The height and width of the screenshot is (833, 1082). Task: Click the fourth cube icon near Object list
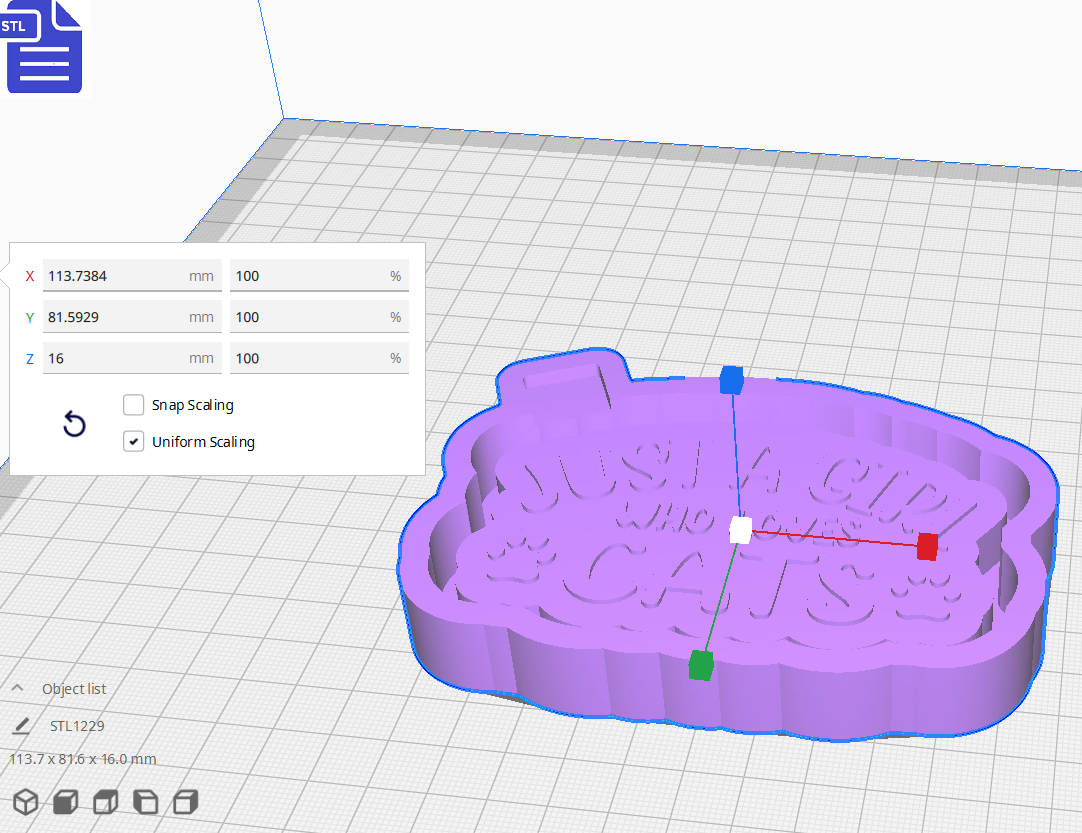[x=145, y=802]
